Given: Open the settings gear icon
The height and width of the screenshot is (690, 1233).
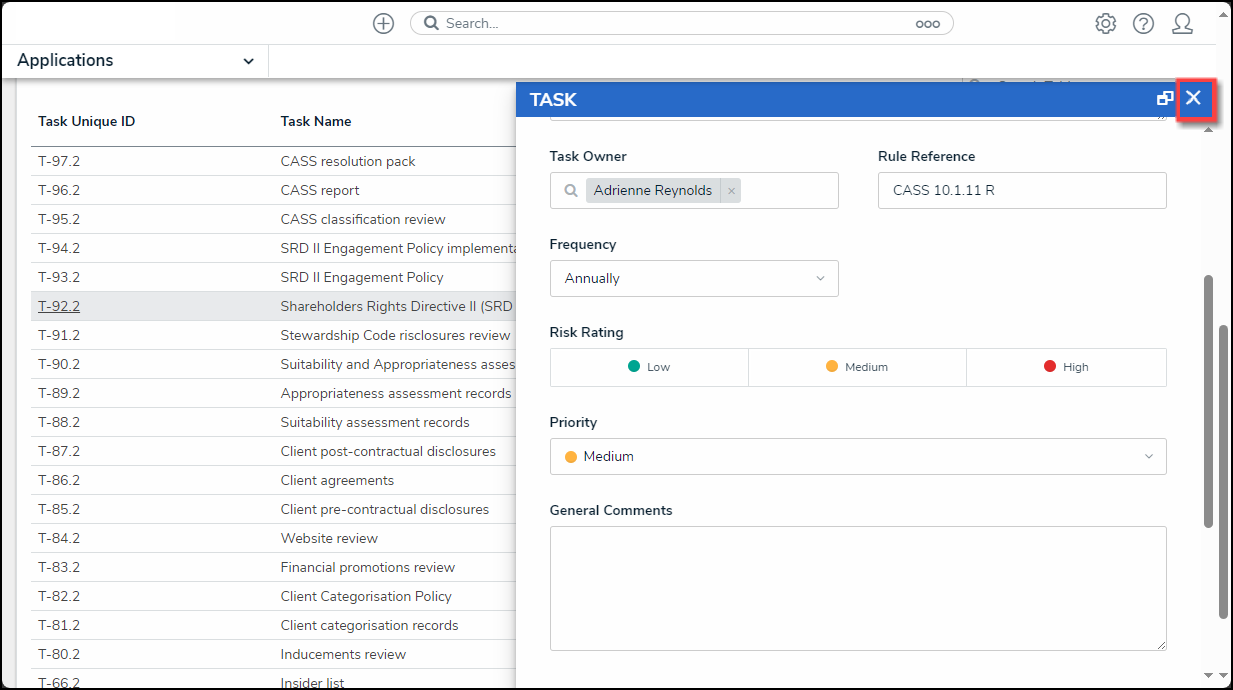Looking at the screenshot, I should (x=1105, y=24).
